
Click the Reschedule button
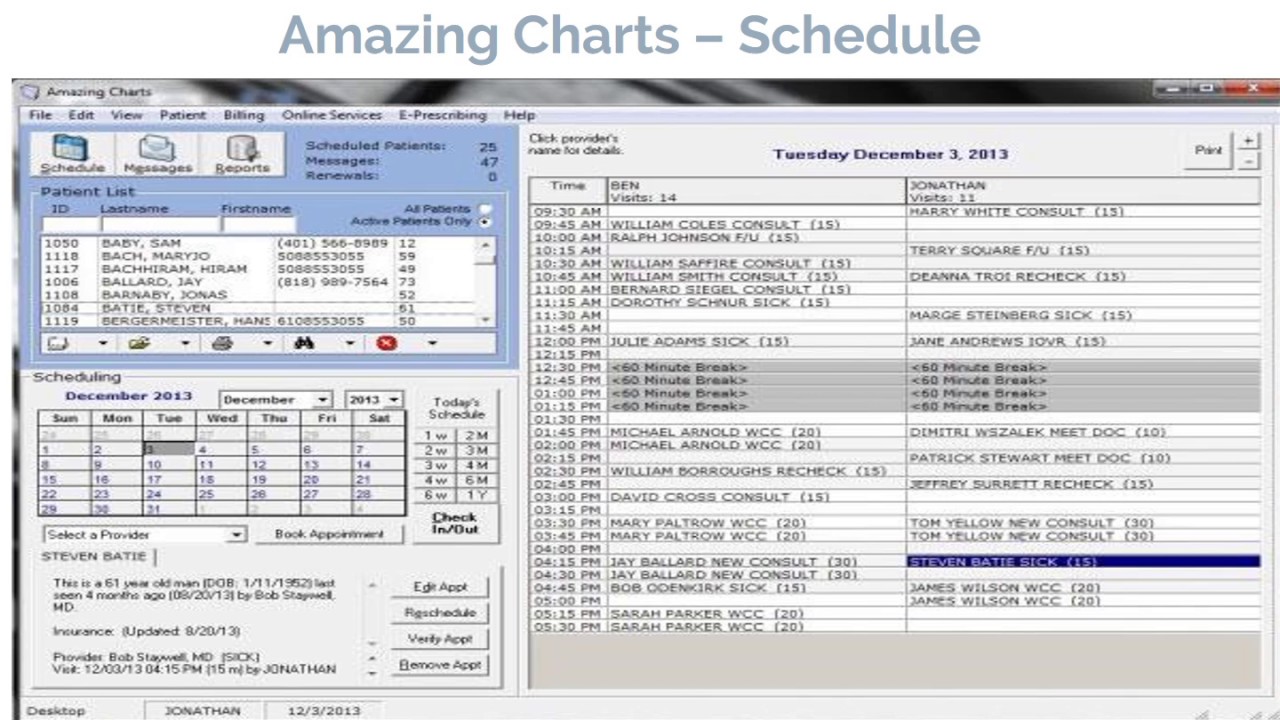[x=440, y=613]
